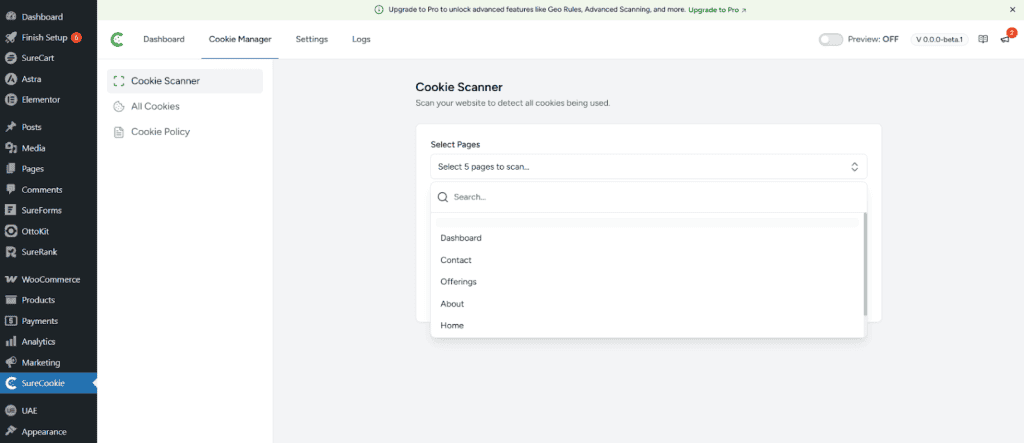The image size is (1024, 443).
Task: Dismiss the upgrade banner
Action: pyautogui.click(x=1012, y=10)
